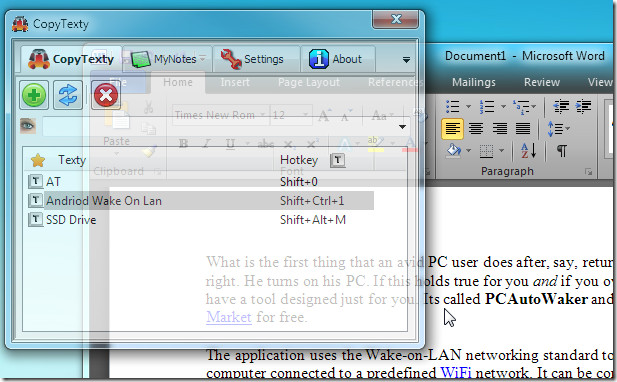Click the T icon of SSD Drive row
This screenshot has width=617, height=382.
click(x=35, y=219)
